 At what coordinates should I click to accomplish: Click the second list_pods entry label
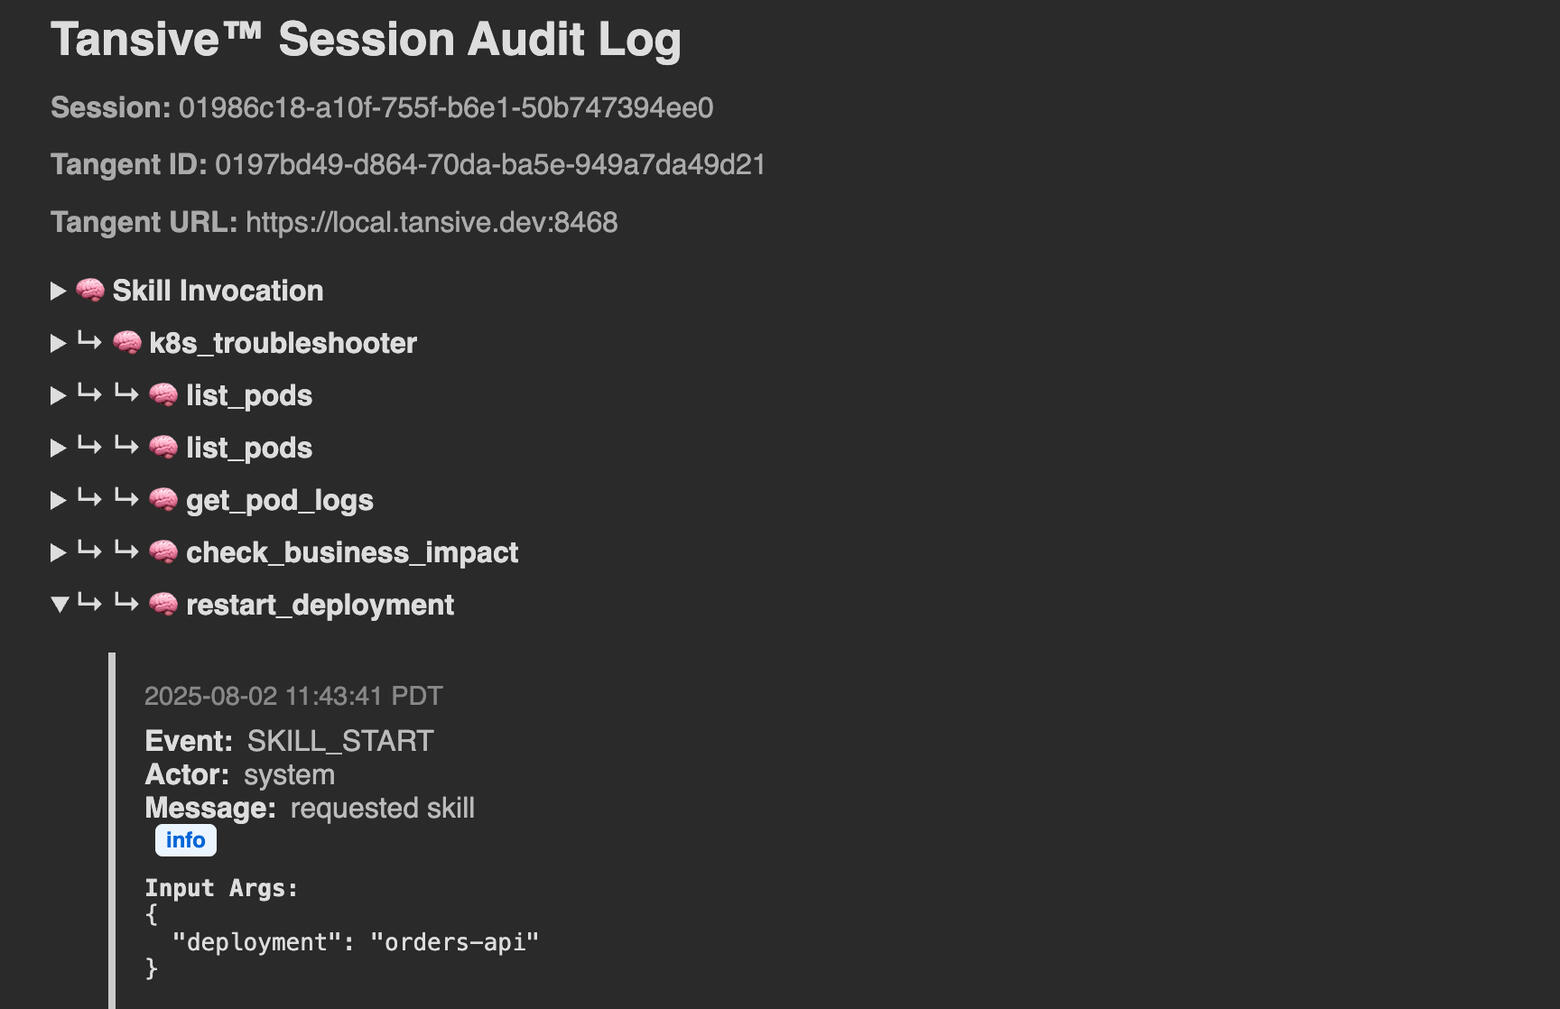[249, 448]
